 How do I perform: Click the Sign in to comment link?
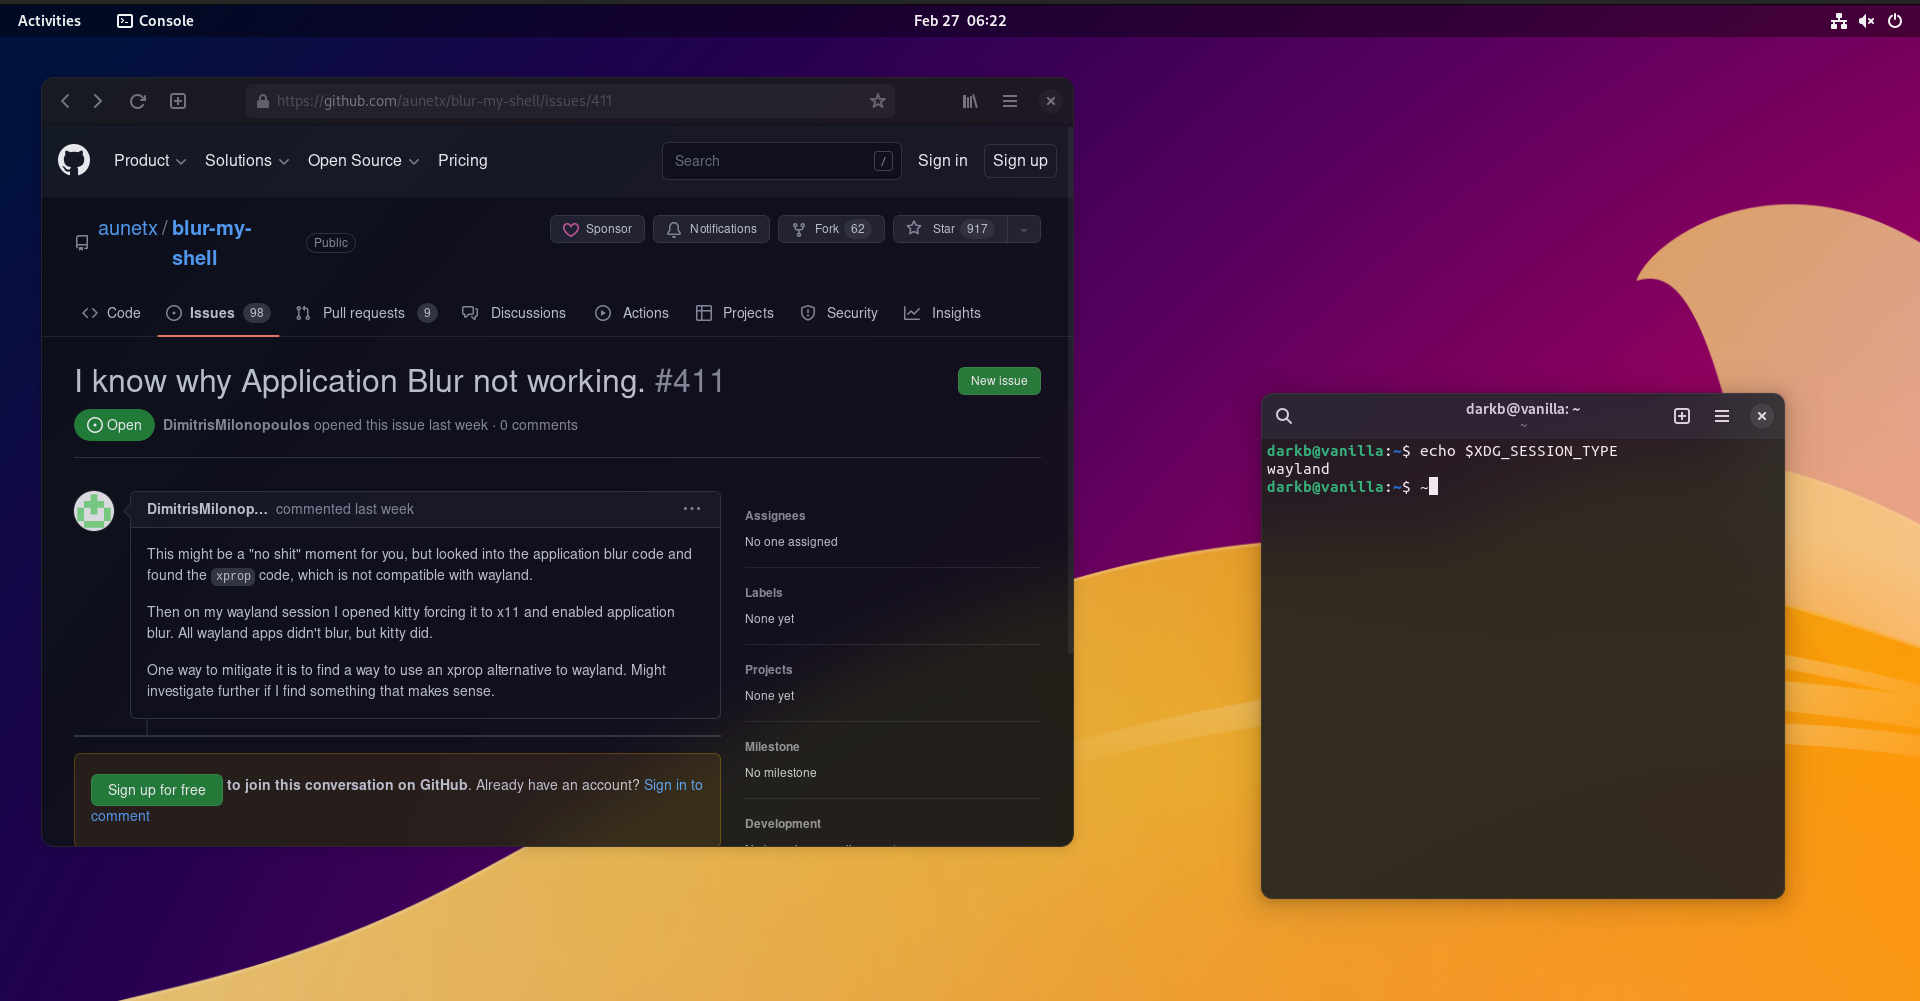pyautogui.click(x=673, y=785)
